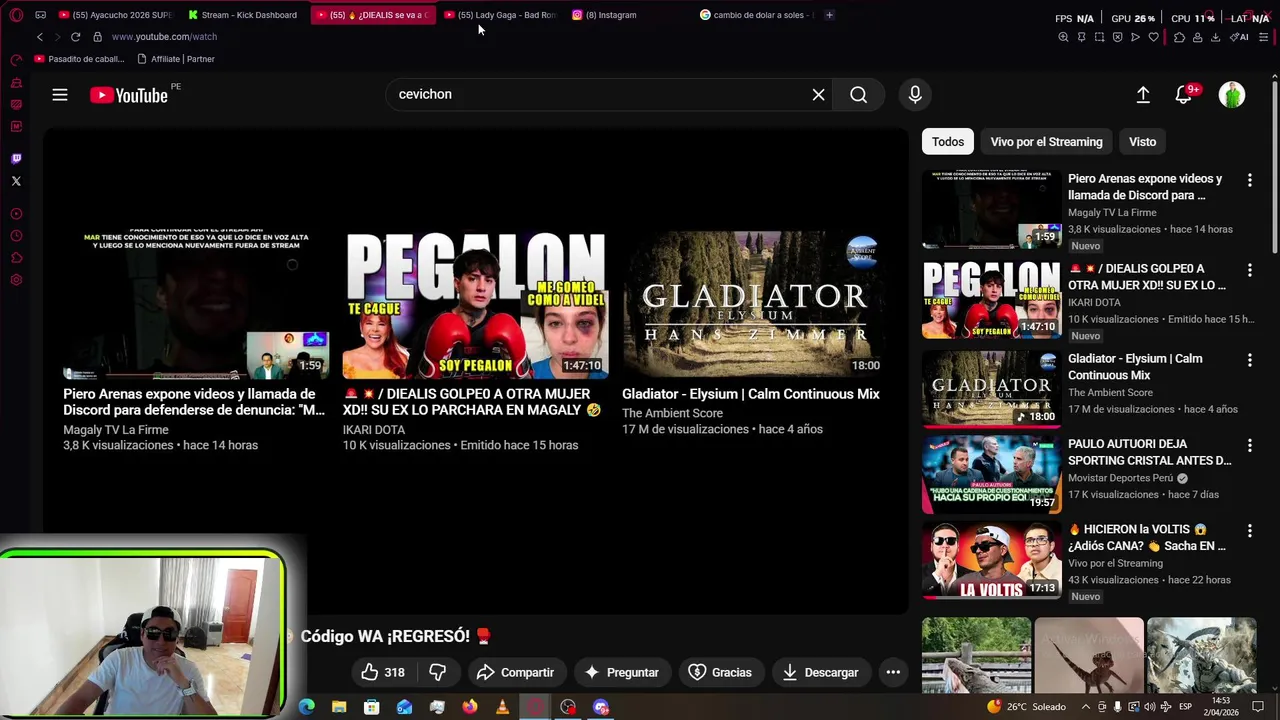
Task: Dislike the current video
Action: pyautogui.click(x=438, y=672)
